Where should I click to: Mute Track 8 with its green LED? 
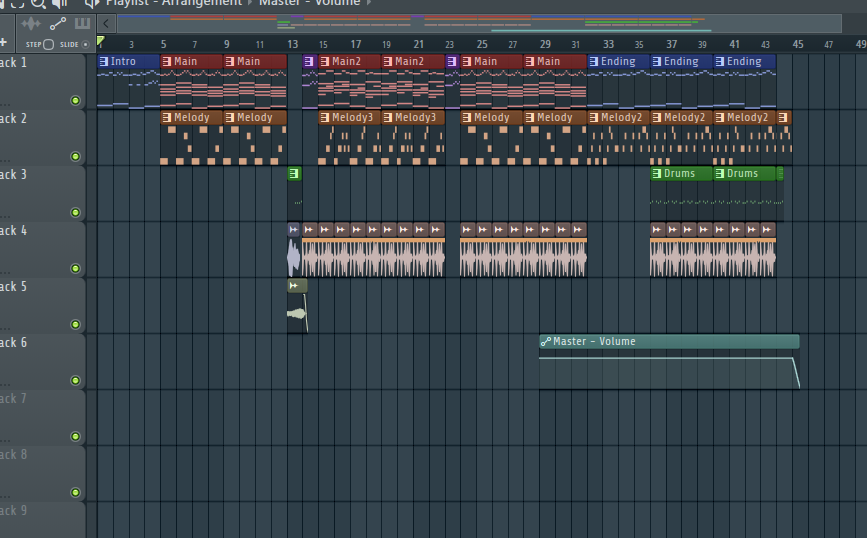pos(75,493)
